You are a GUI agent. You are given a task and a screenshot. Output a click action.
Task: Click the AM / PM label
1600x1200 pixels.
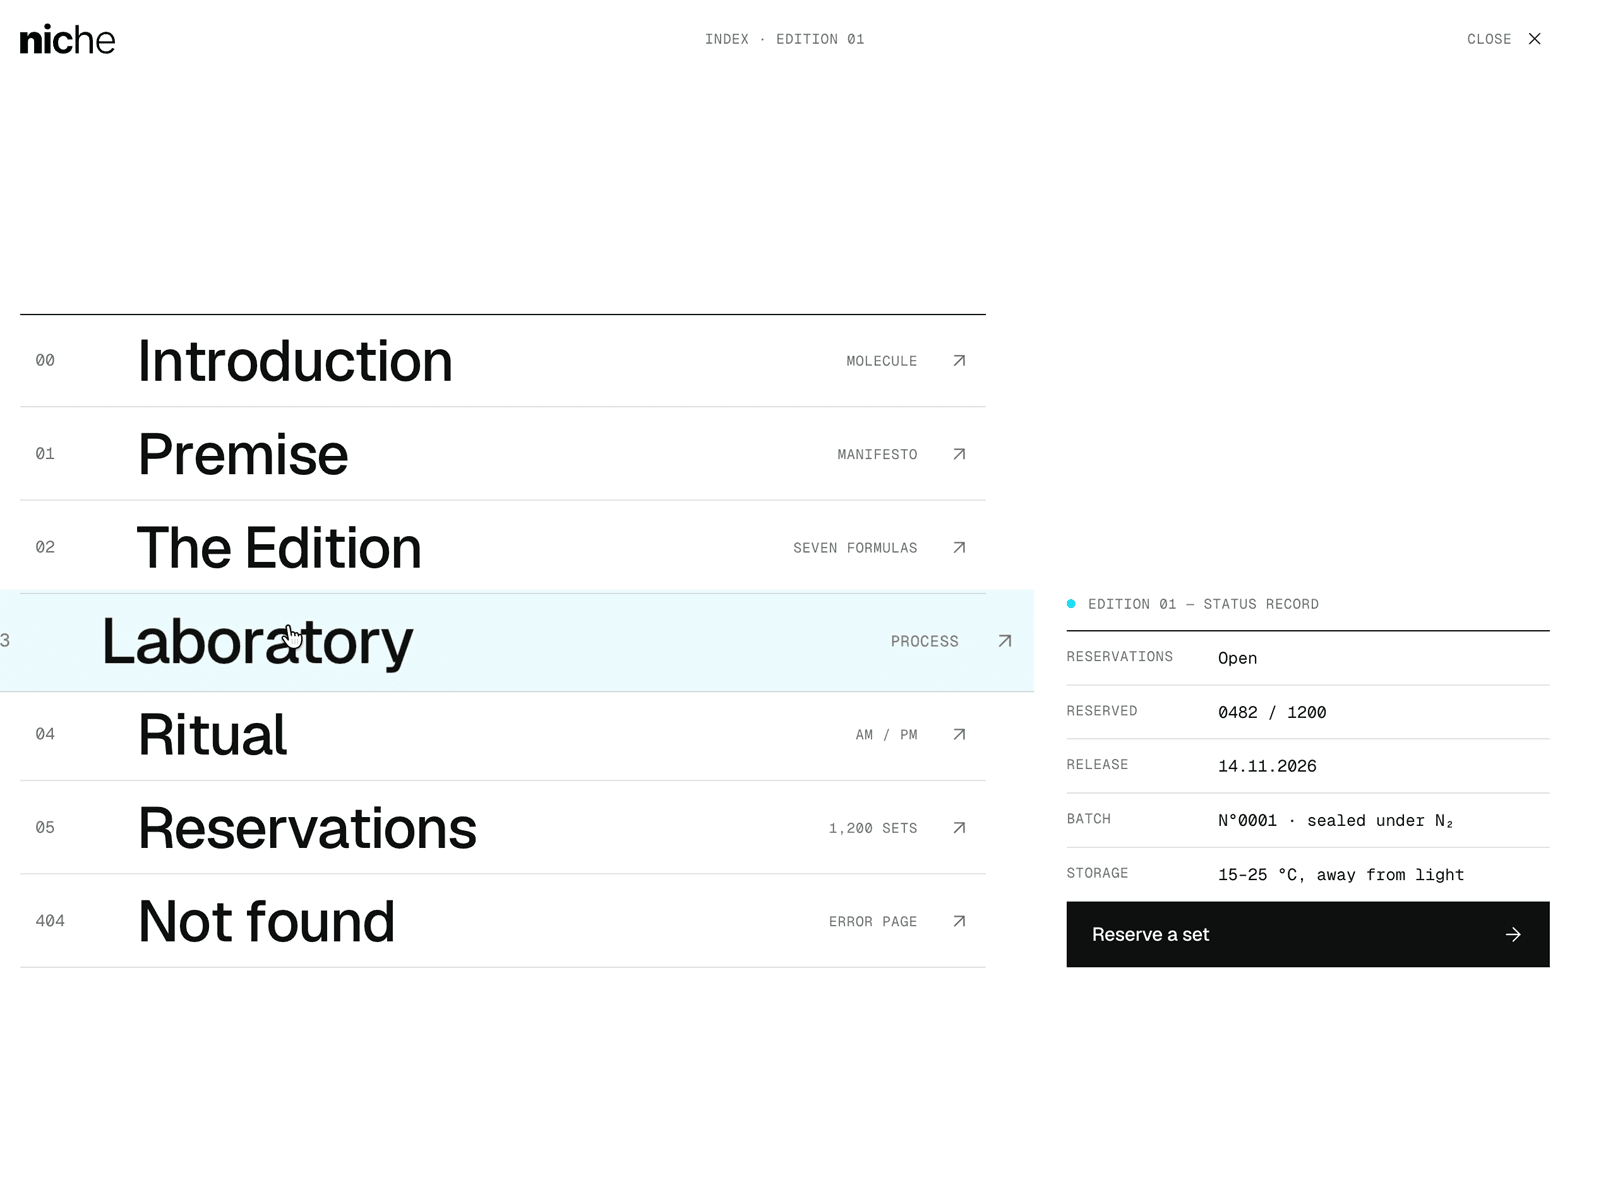pos(886,735)
